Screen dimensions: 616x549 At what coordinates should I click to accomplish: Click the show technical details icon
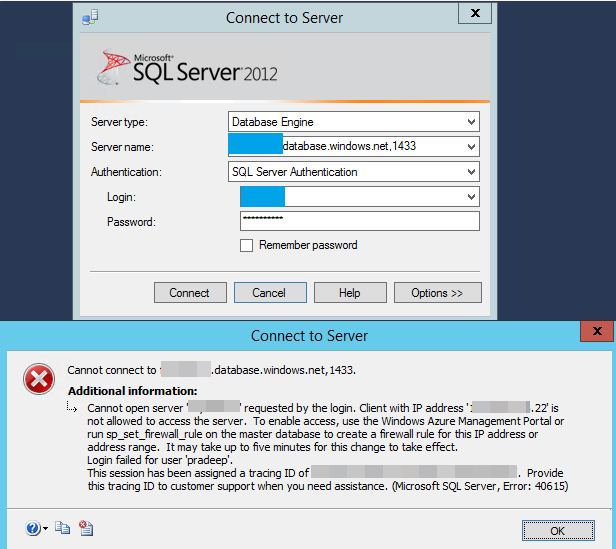tap(86, 528)
